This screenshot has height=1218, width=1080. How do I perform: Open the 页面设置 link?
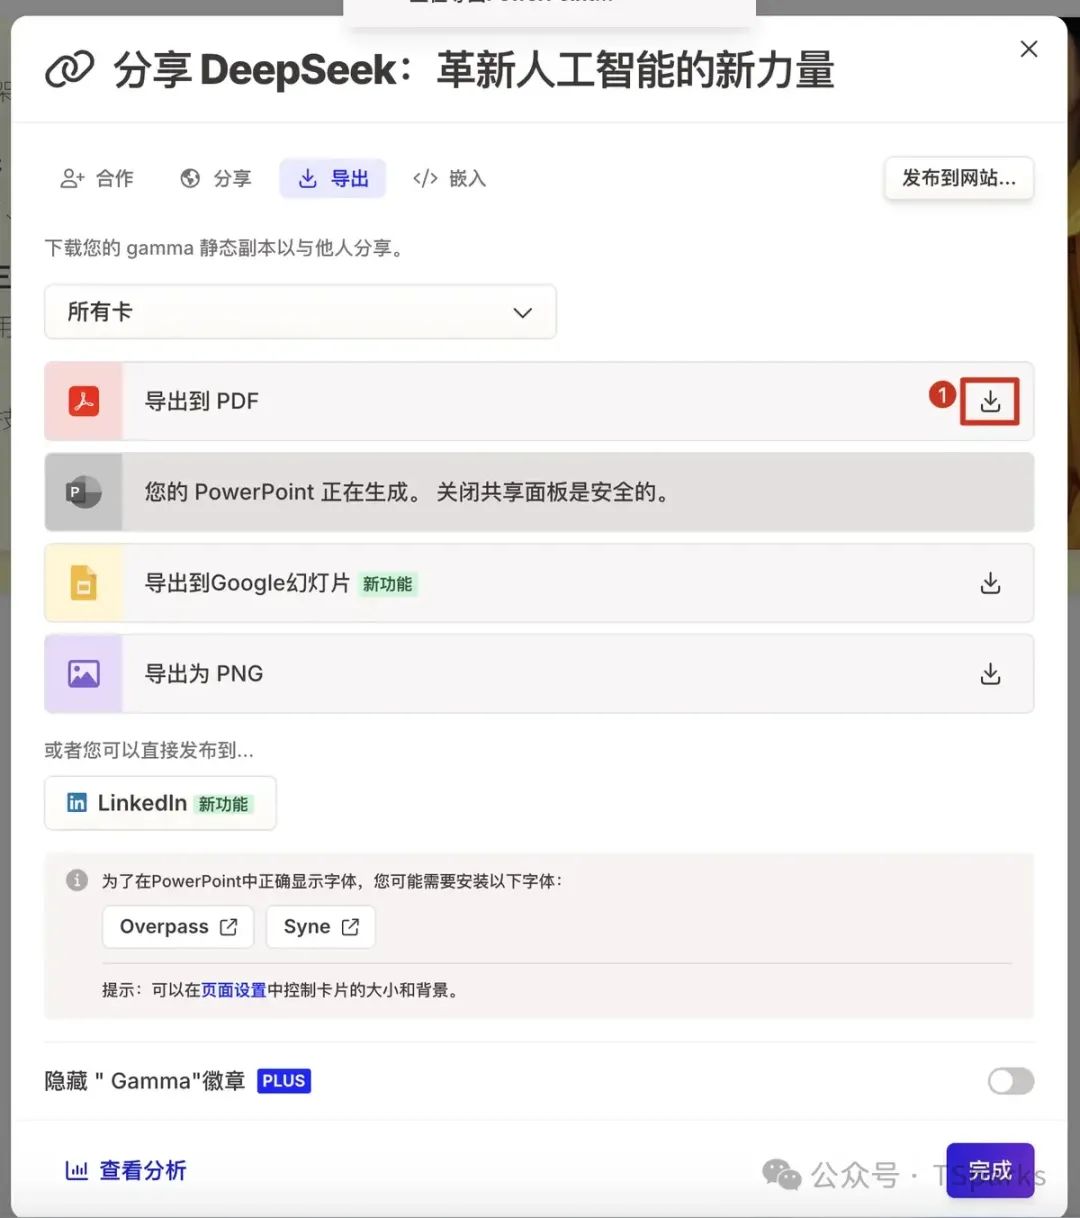pos(234,990)
